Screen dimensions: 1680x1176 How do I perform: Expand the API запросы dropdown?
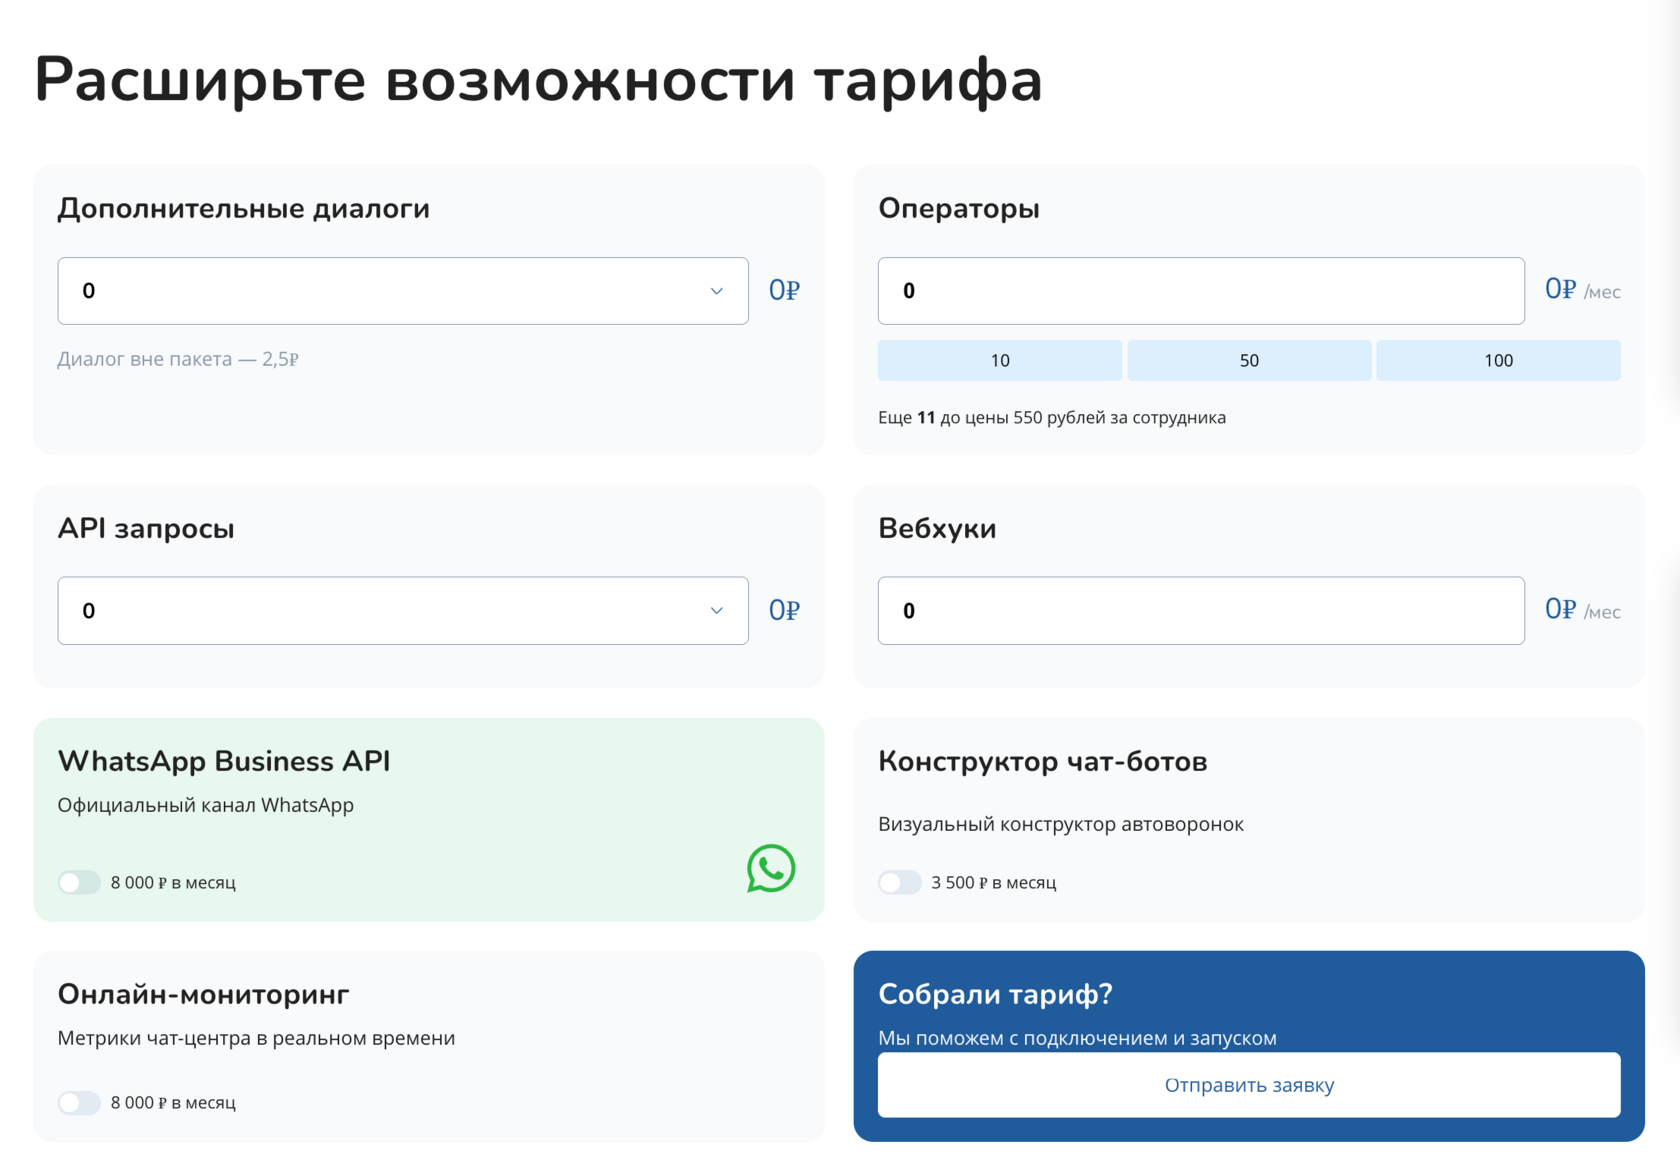[403, 611]
